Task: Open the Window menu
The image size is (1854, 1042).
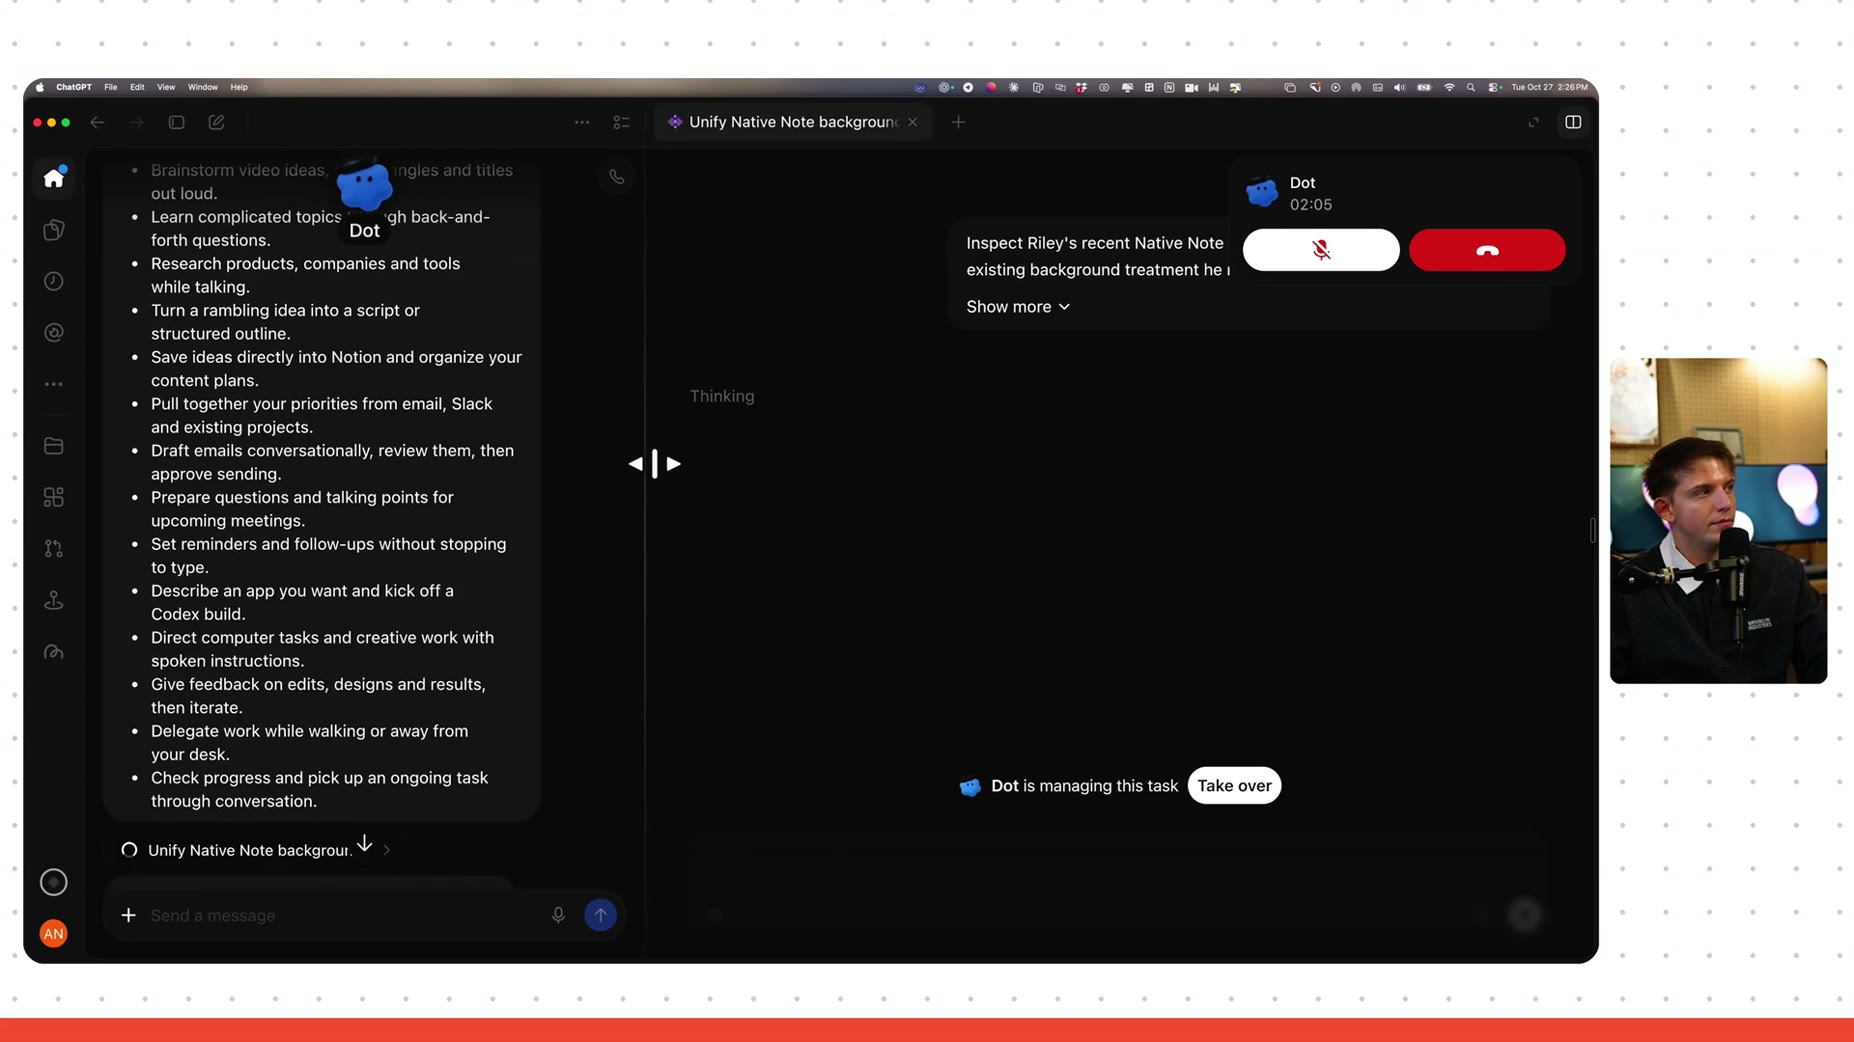Action: (x=203, y=87)
